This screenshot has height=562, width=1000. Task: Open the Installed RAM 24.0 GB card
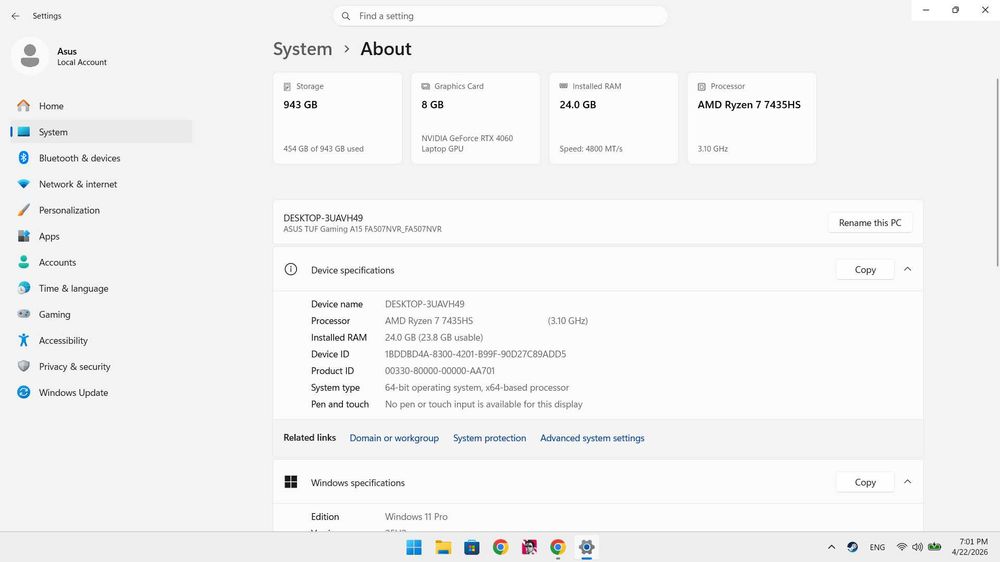pos(614,118)
